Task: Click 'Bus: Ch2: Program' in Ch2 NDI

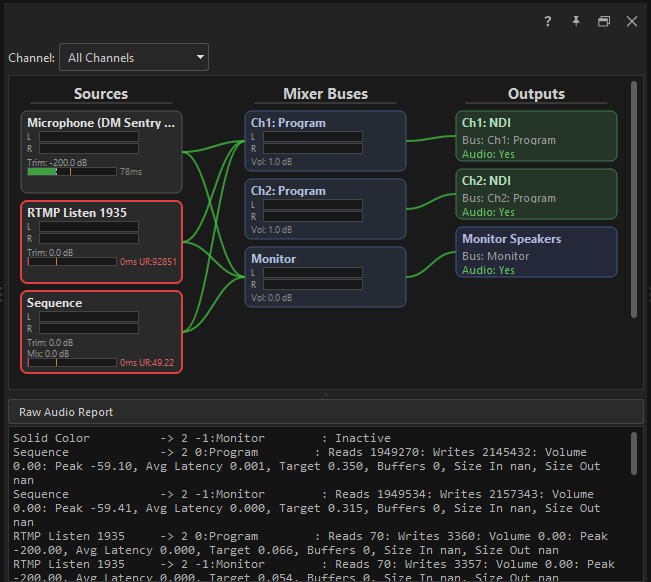Action: coord(509,198)
